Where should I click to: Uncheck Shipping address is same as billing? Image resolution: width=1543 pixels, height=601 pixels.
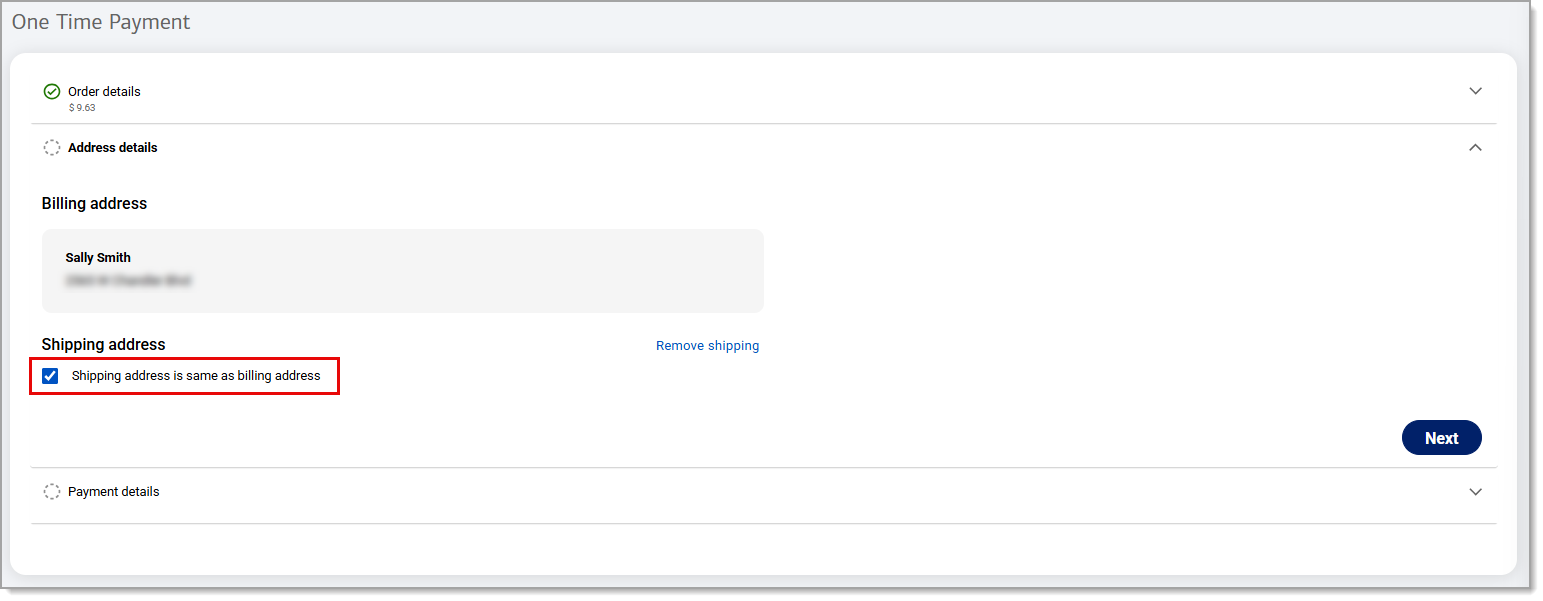[50, 376]
